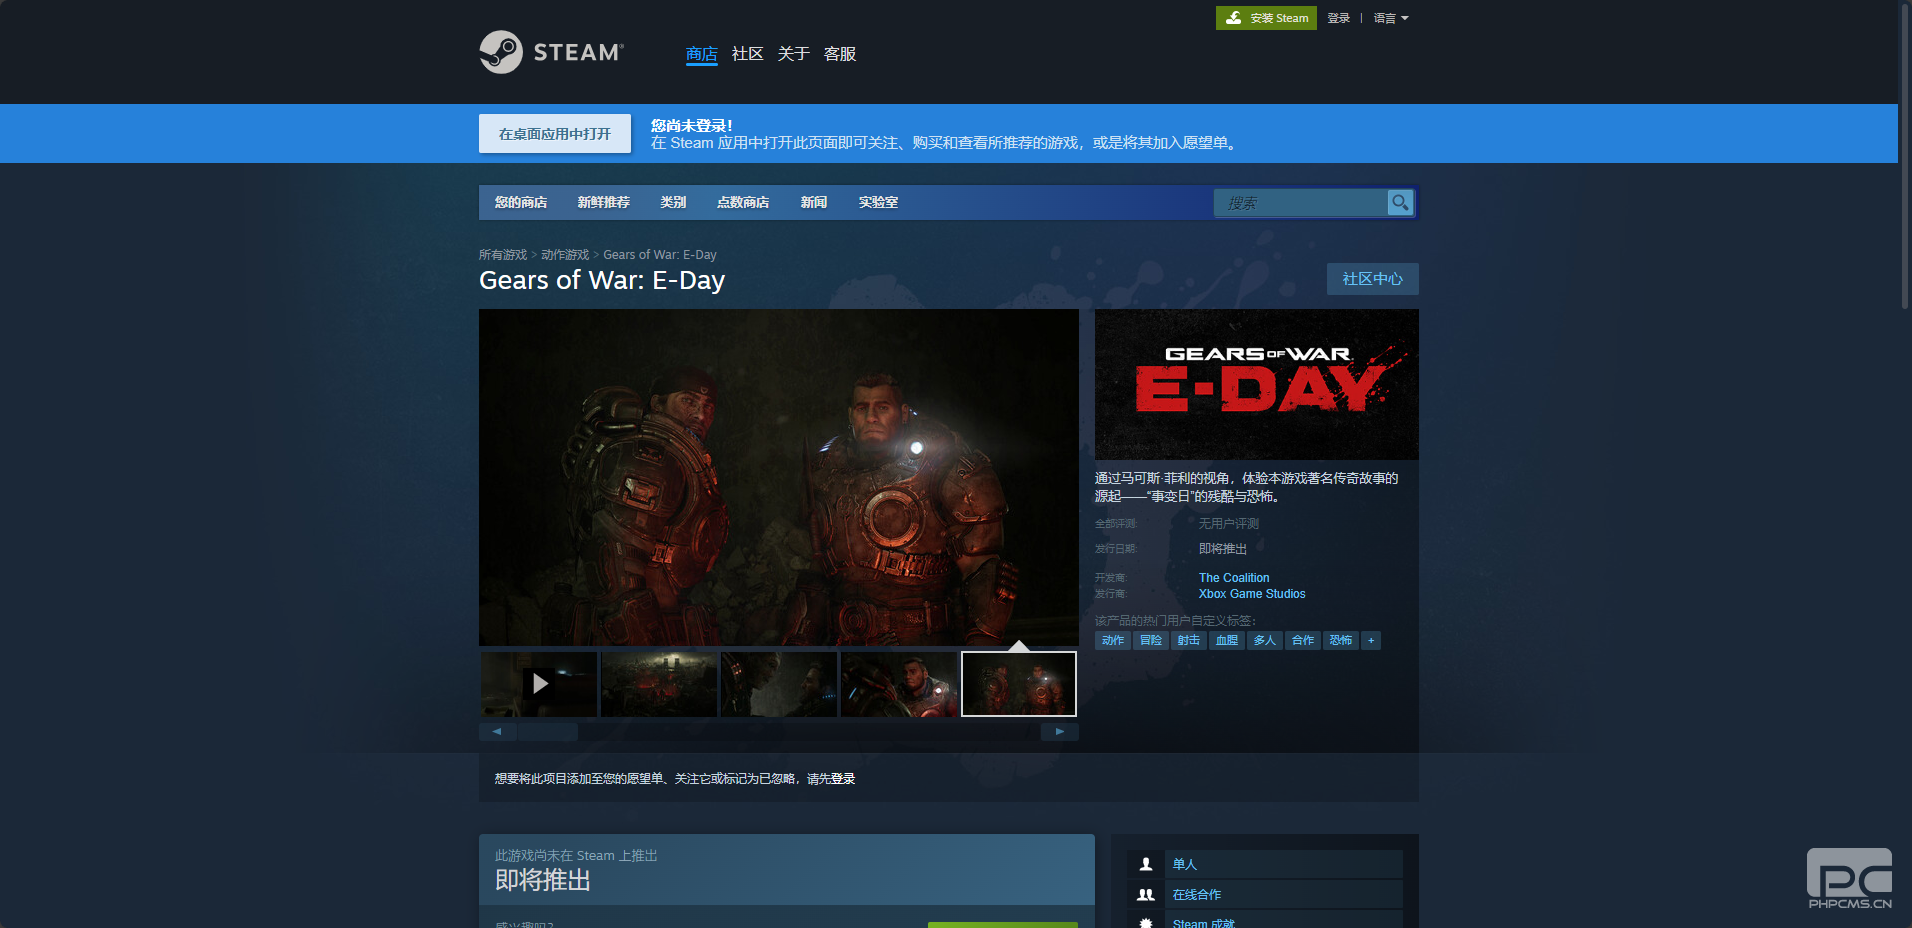Image resolution: width=1912 pixels, height=928 pixels.
Task: Click the plus button to add tag
Action: tap(1371, 640)
